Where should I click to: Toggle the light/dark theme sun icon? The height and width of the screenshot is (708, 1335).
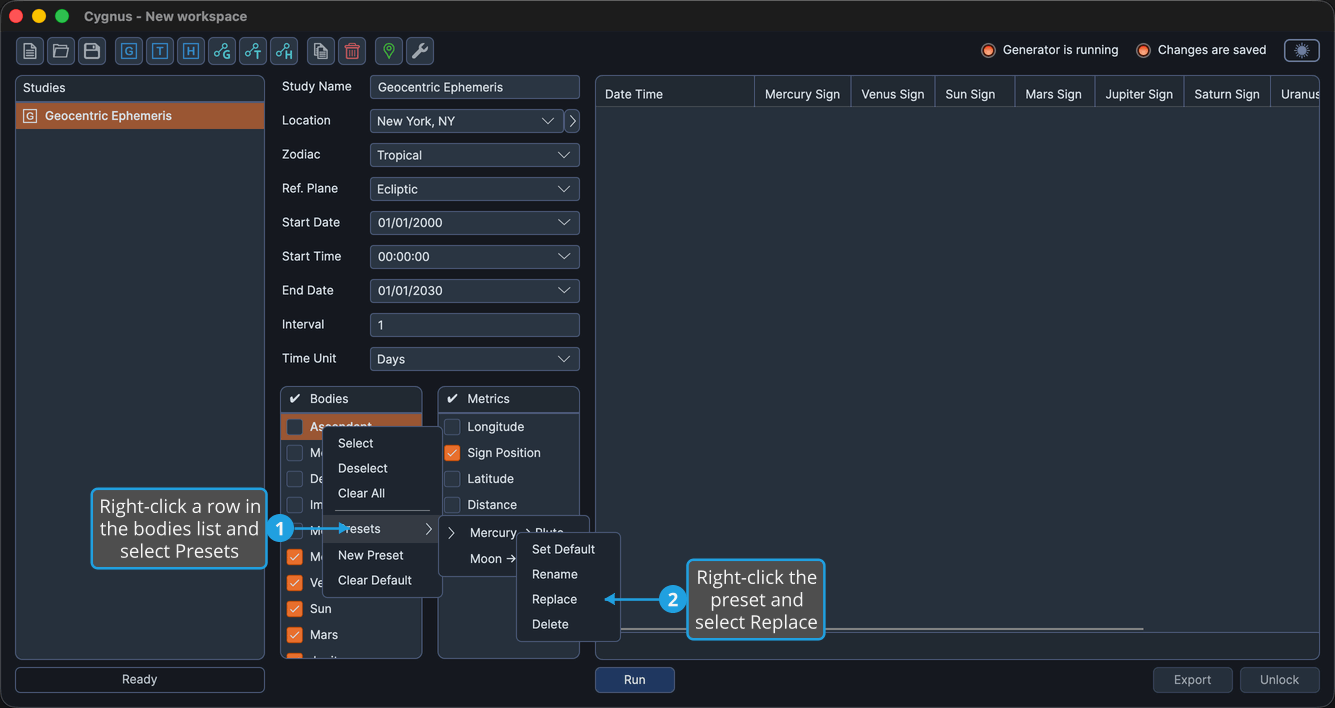1302,50
